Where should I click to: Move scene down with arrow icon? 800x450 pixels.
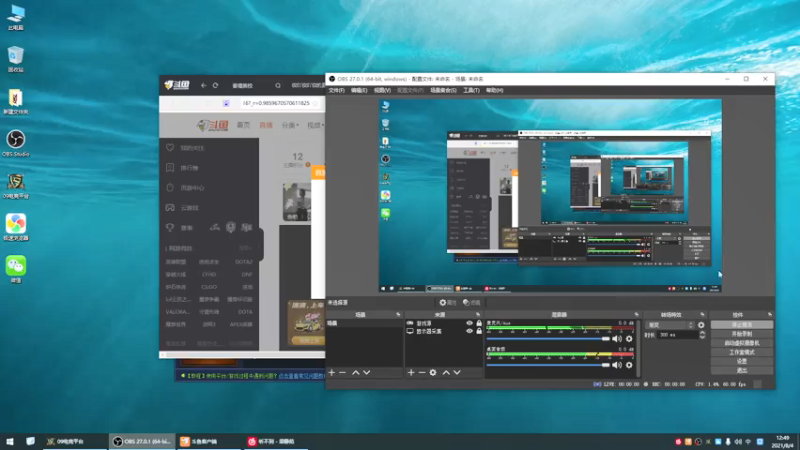pos(366,372)
